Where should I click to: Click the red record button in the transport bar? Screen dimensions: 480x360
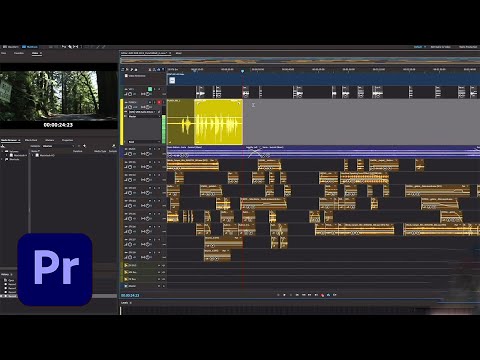(322, 295)
